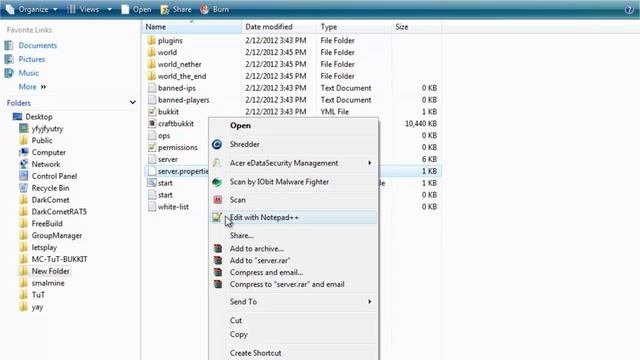Choose Cut in context menu
640x360 pixels.
(x=293, y=320)
